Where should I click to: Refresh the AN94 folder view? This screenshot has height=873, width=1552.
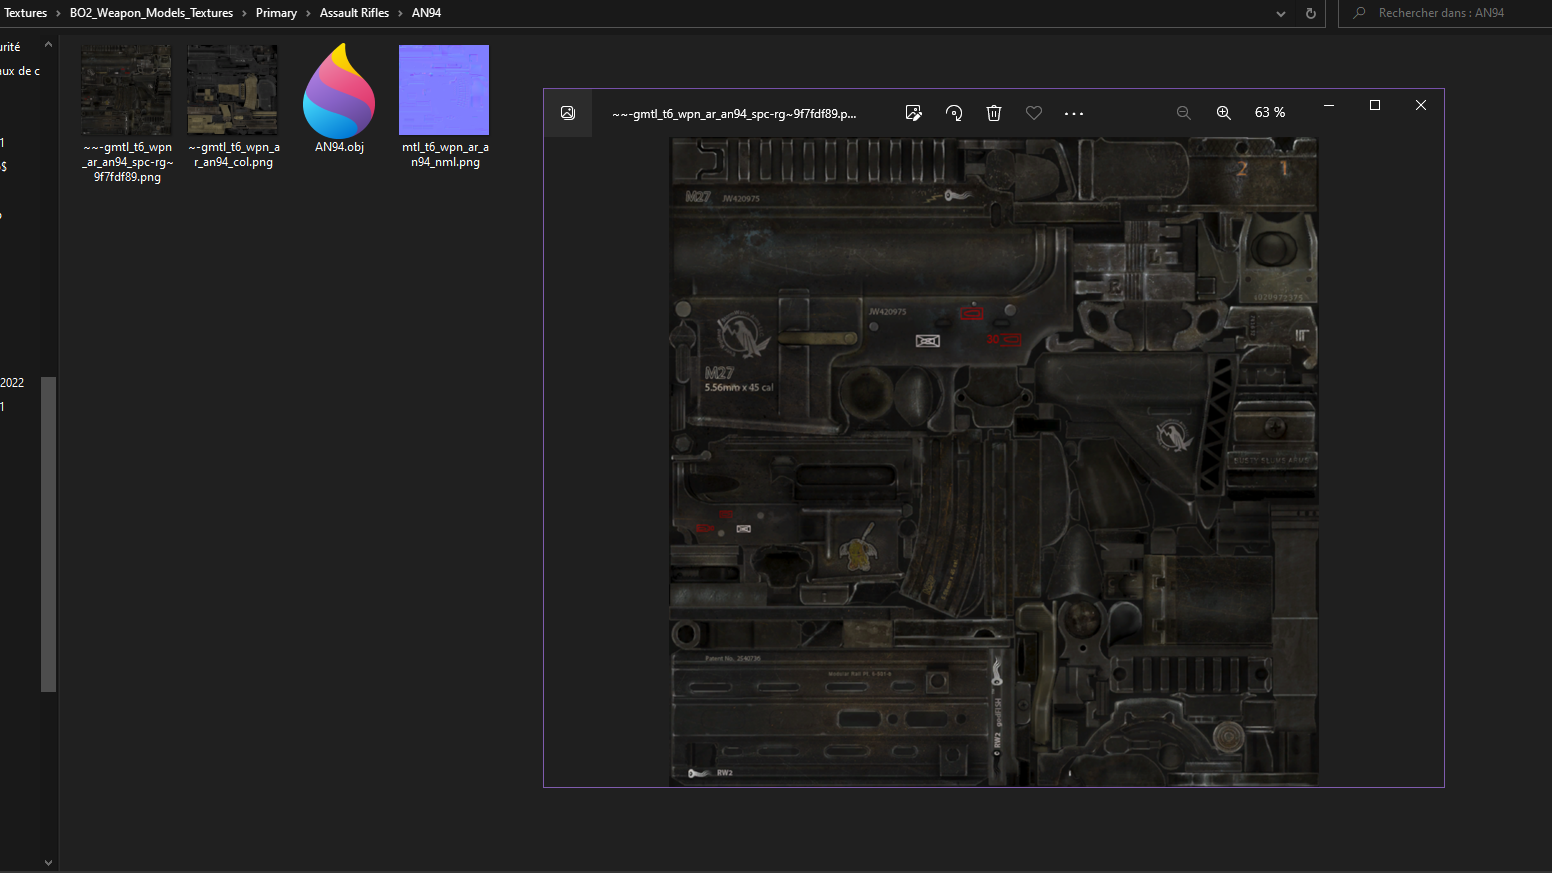[1310, 13]
